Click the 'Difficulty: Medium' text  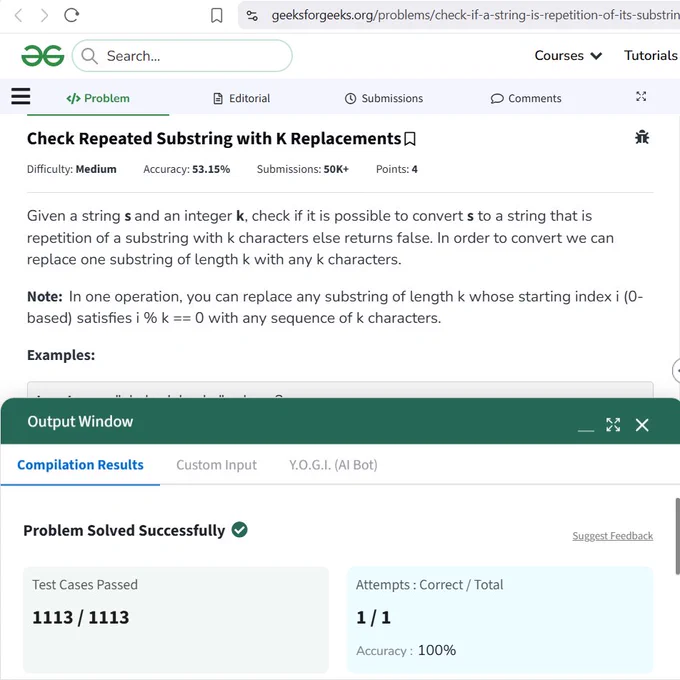72,169
